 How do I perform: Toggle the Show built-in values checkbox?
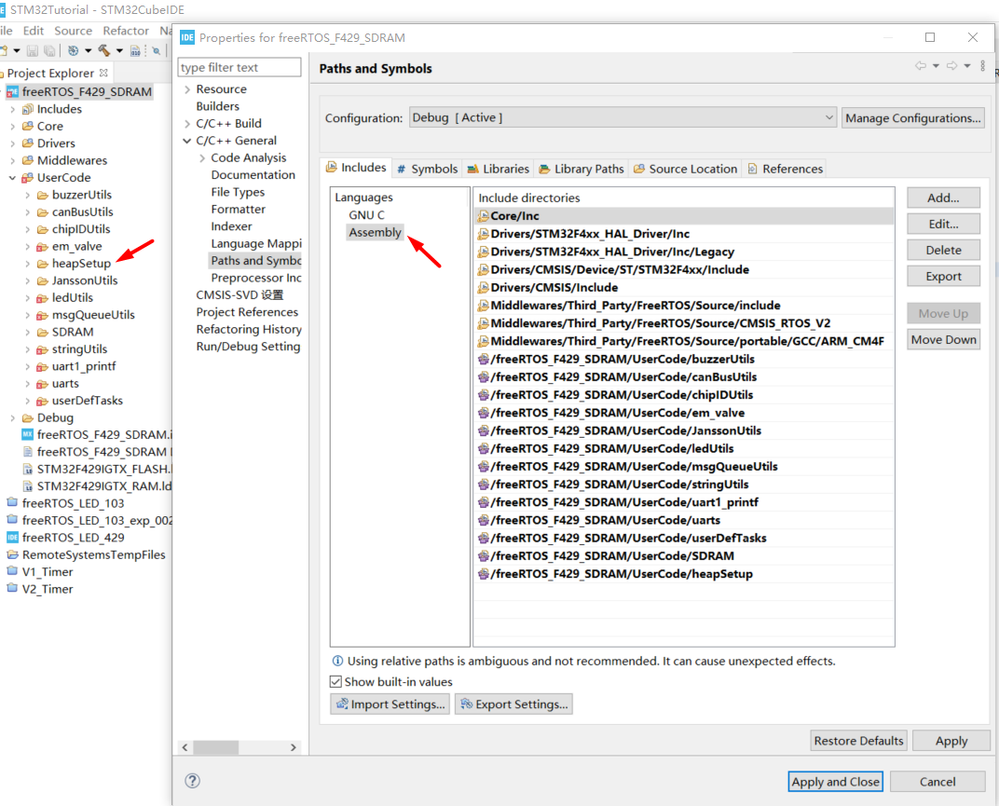[336, 682]
